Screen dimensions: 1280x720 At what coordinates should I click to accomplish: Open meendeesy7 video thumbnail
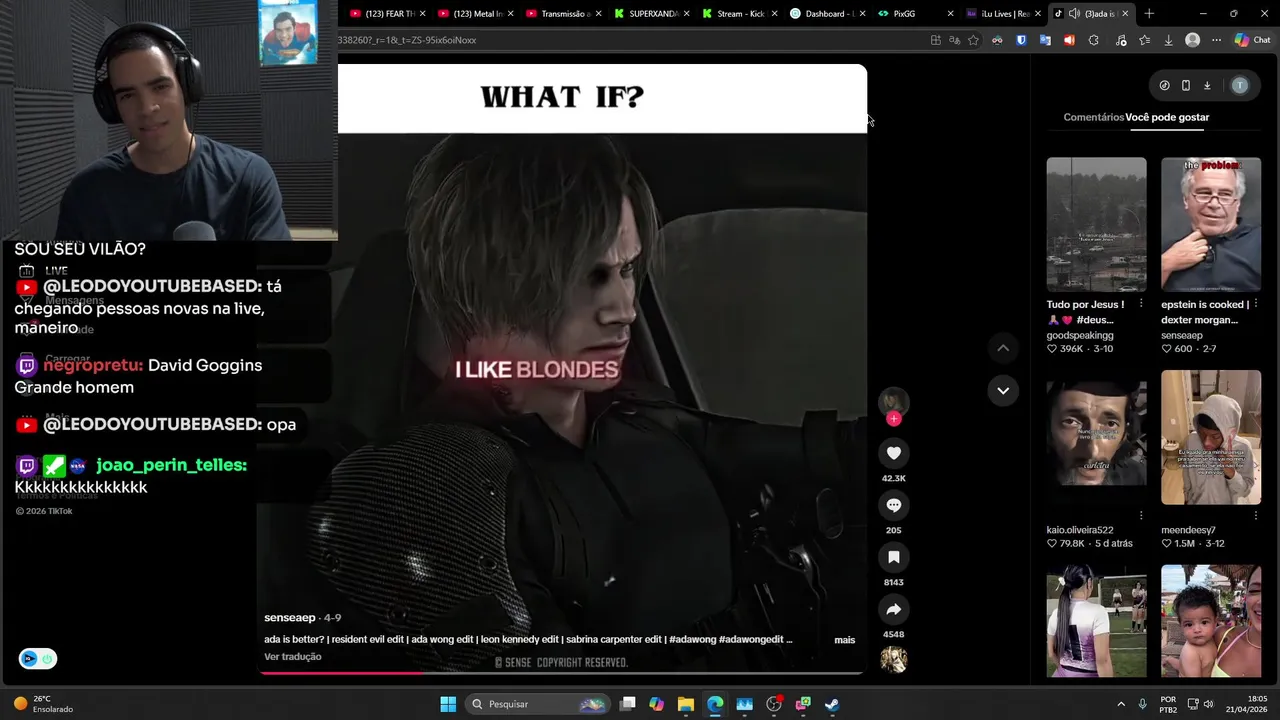coord(1211,437)
